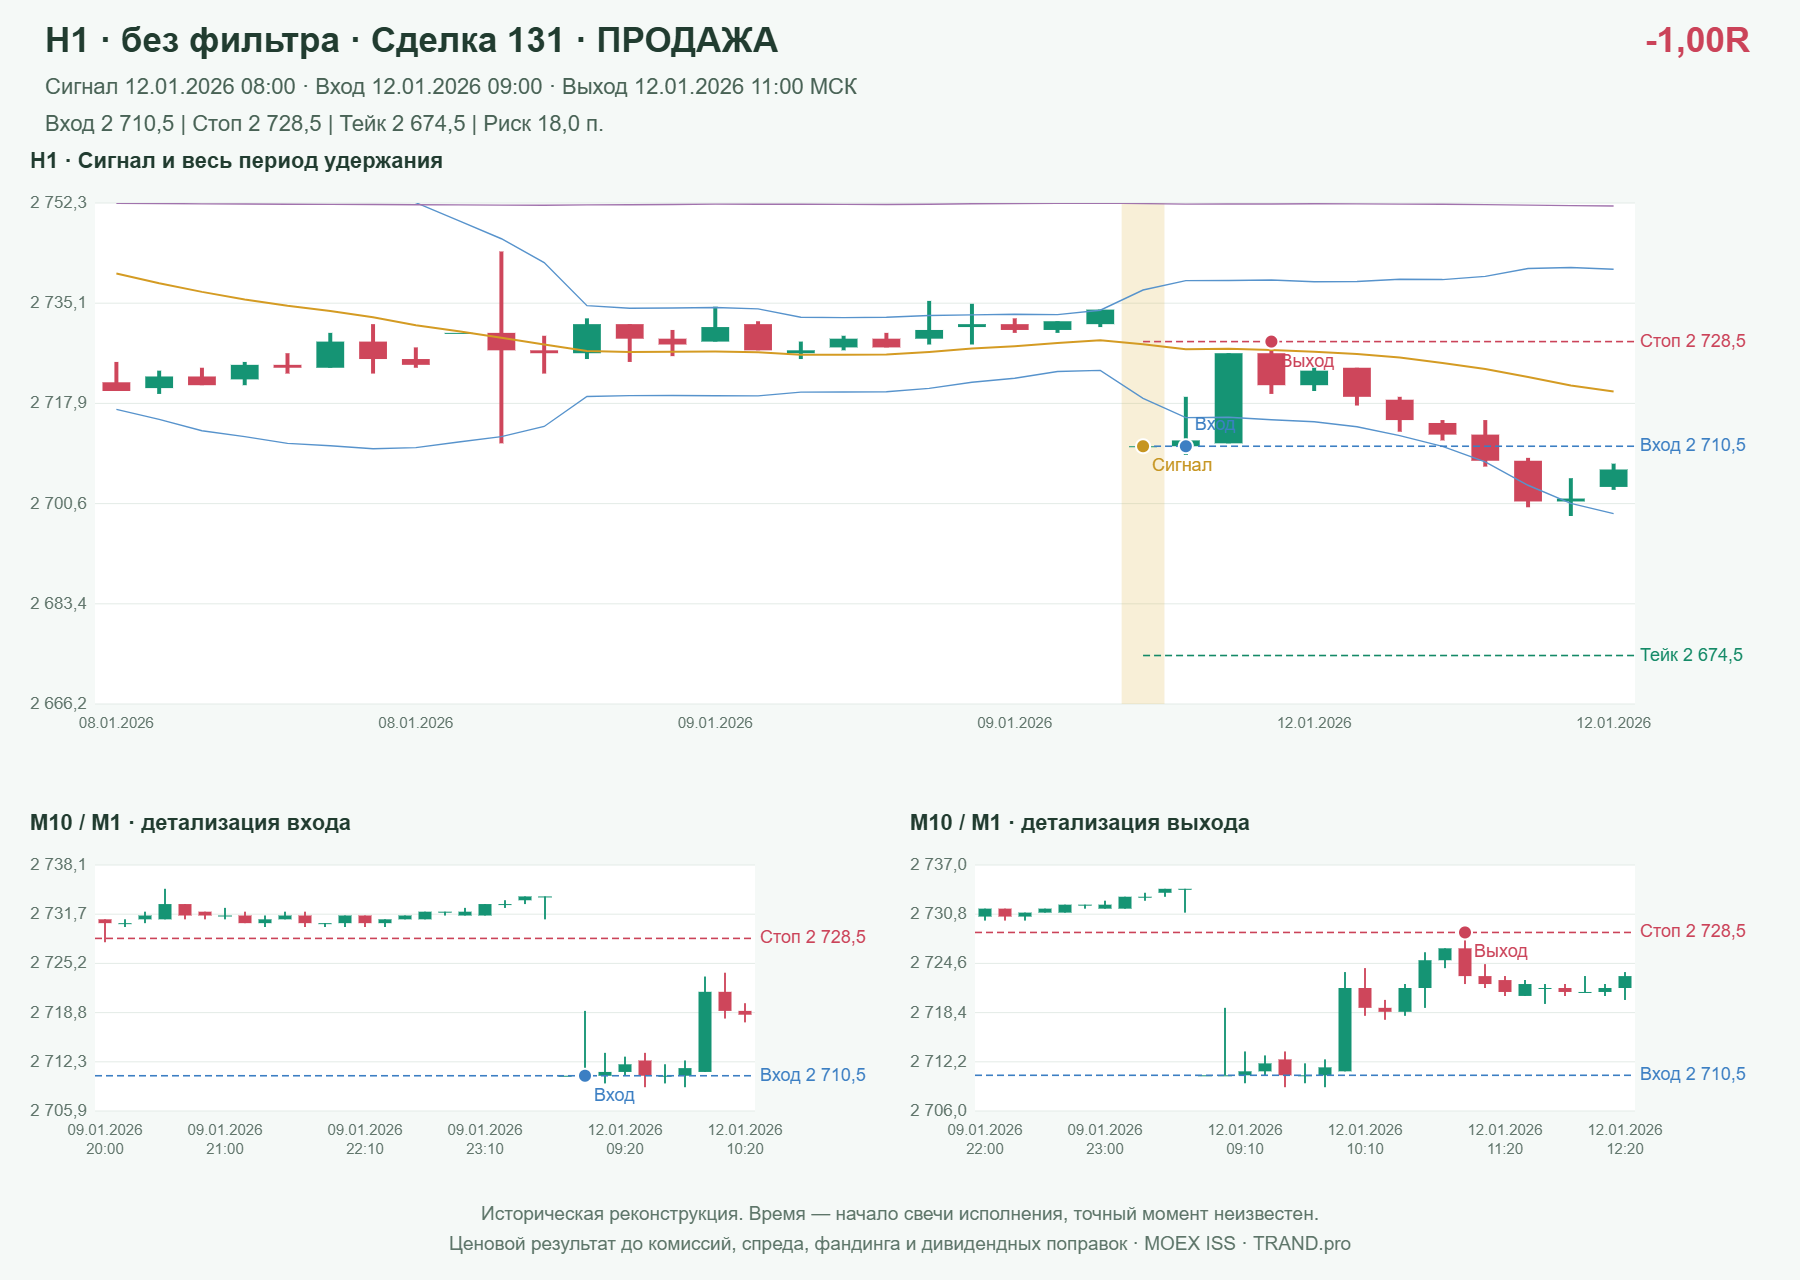Click the '2 700,6' price axis label
This screenshot has height=1280, width=1800.
58,503
